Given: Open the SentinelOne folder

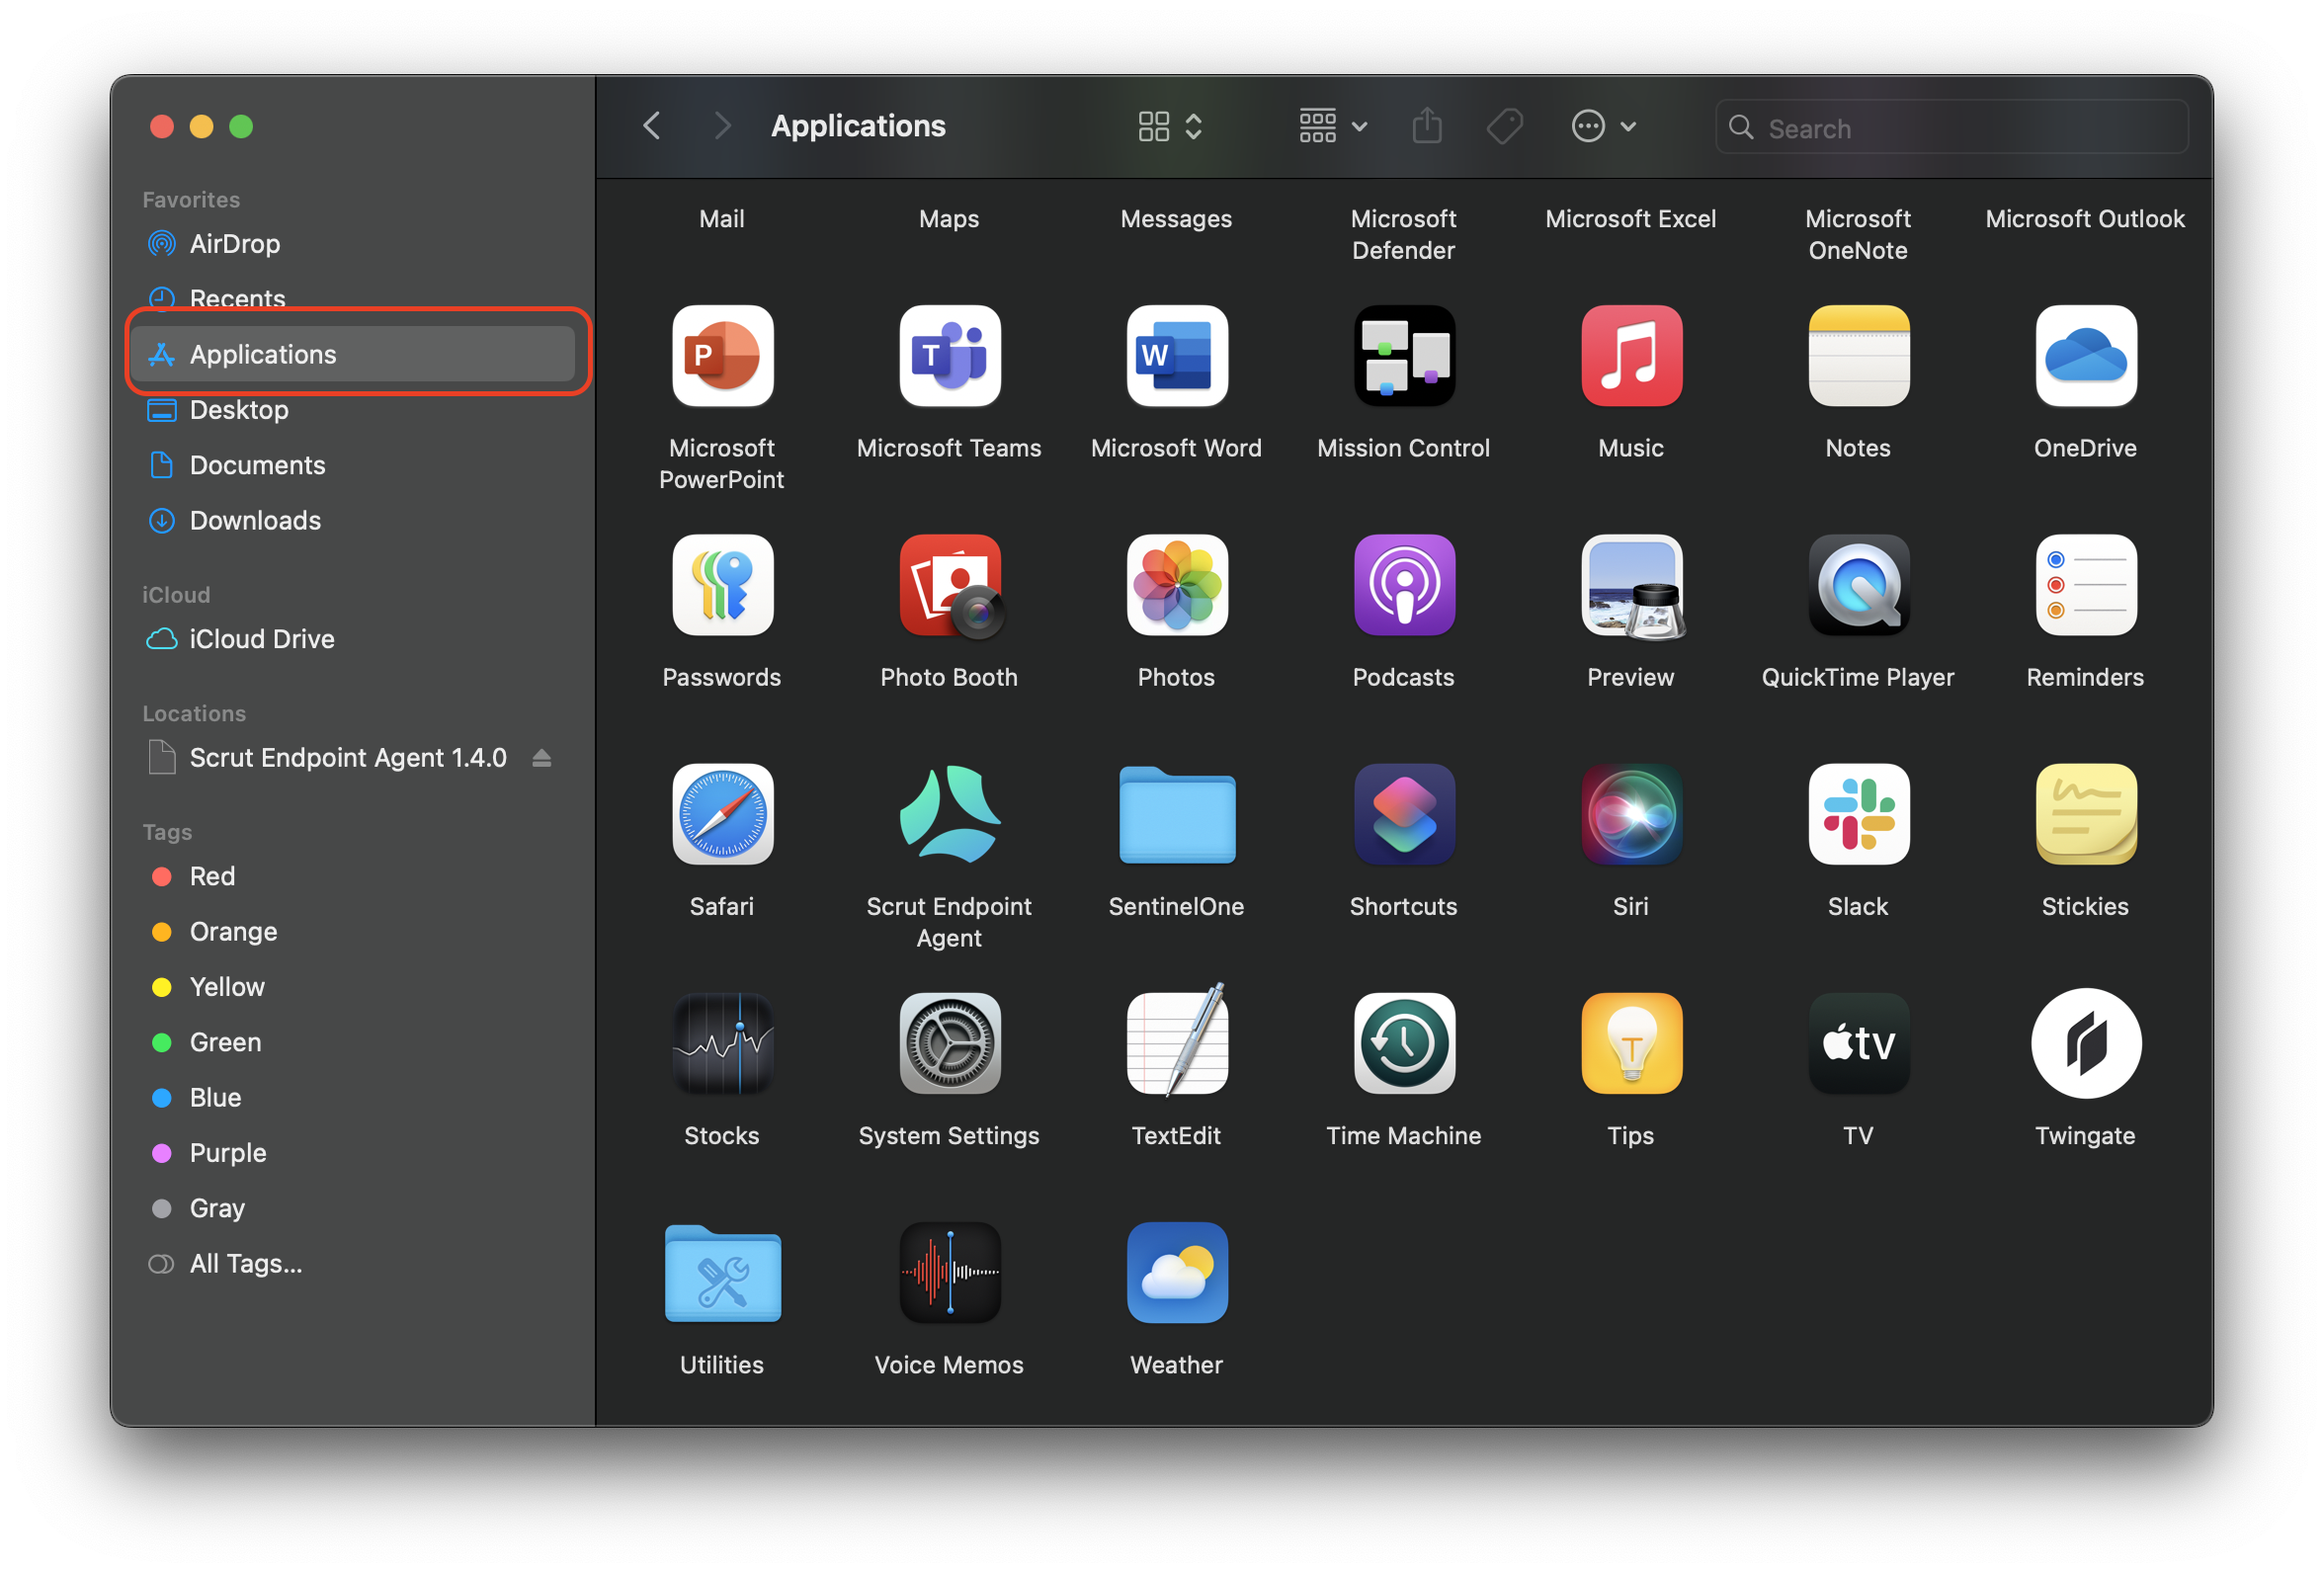Looking at the screenshot, I should coord(1176,814).
